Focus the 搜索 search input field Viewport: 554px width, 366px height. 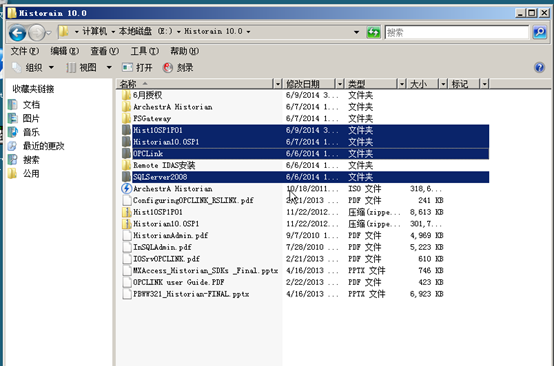pyautogui.click(x=457, y=33)
